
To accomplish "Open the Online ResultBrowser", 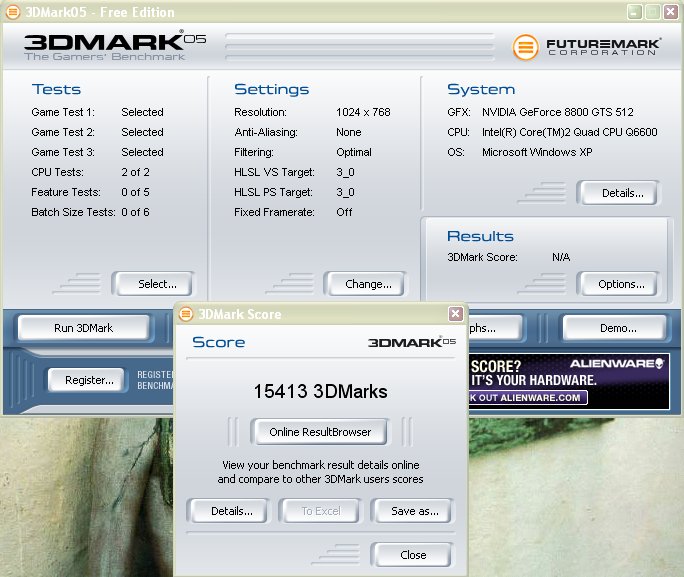I will (x=319, y=432).
